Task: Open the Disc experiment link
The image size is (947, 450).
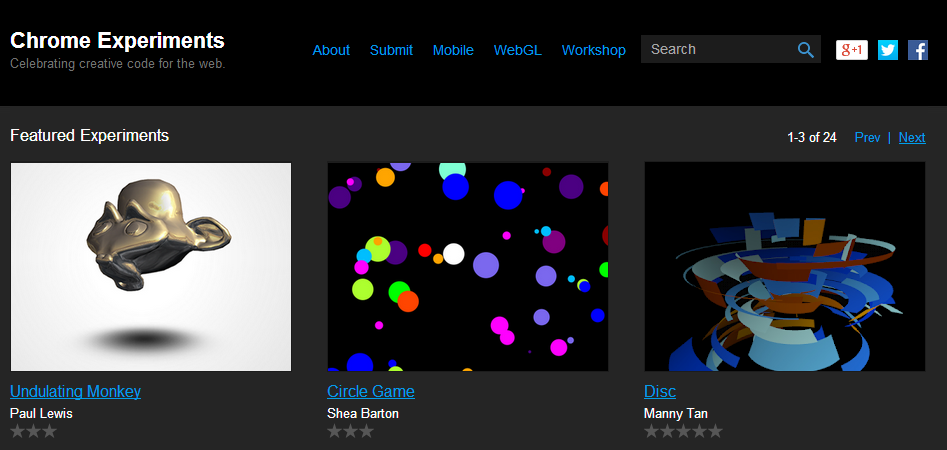Action: [x=660, y=391]
